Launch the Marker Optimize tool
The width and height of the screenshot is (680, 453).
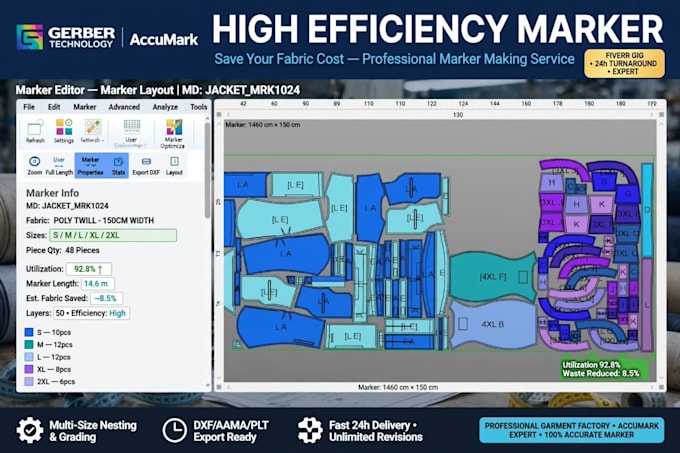(x=173, y=134)
